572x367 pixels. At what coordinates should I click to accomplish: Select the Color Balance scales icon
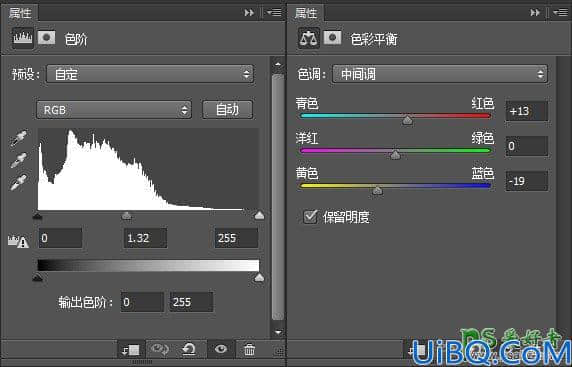(x=309, y=38)
